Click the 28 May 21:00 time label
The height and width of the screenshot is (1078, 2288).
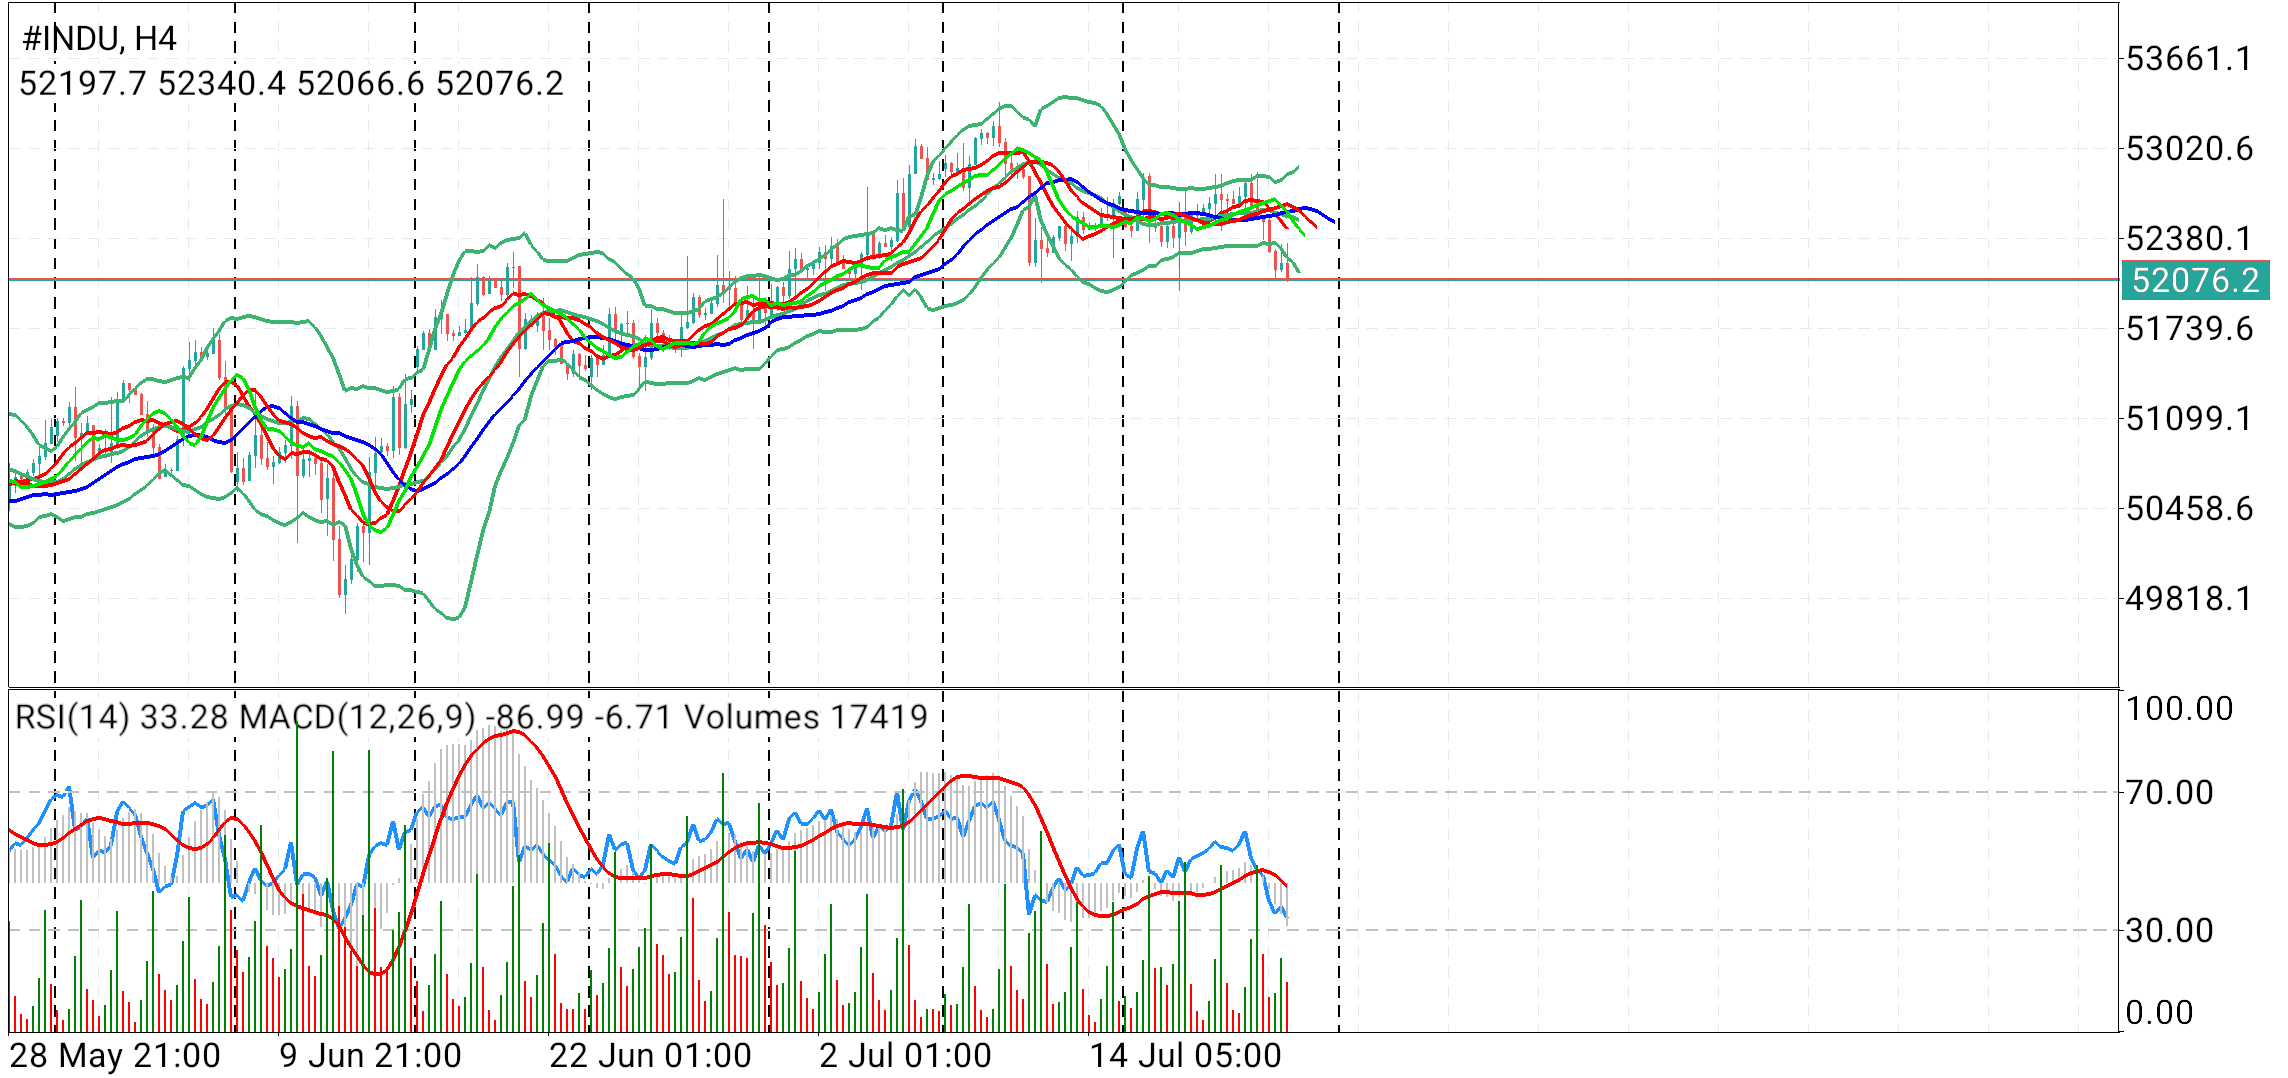(115, 1056)
